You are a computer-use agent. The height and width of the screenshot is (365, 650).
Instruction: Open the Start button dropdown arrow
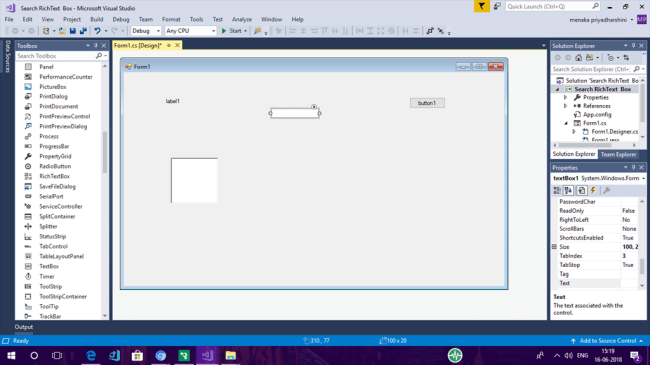[245, 31]
